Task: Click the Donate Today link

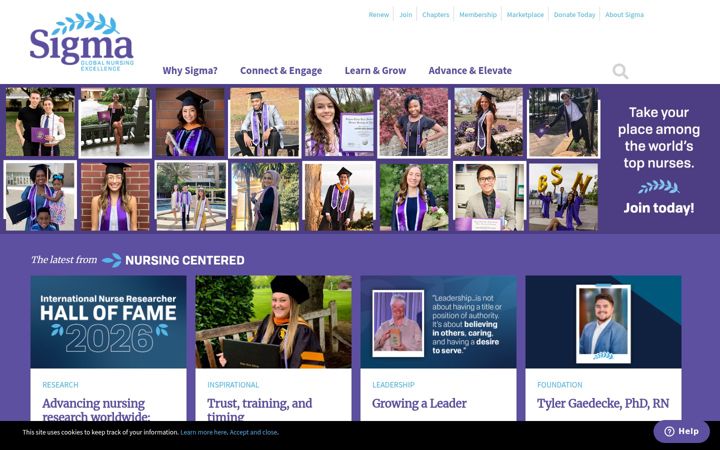Action: tap(574, 15)
